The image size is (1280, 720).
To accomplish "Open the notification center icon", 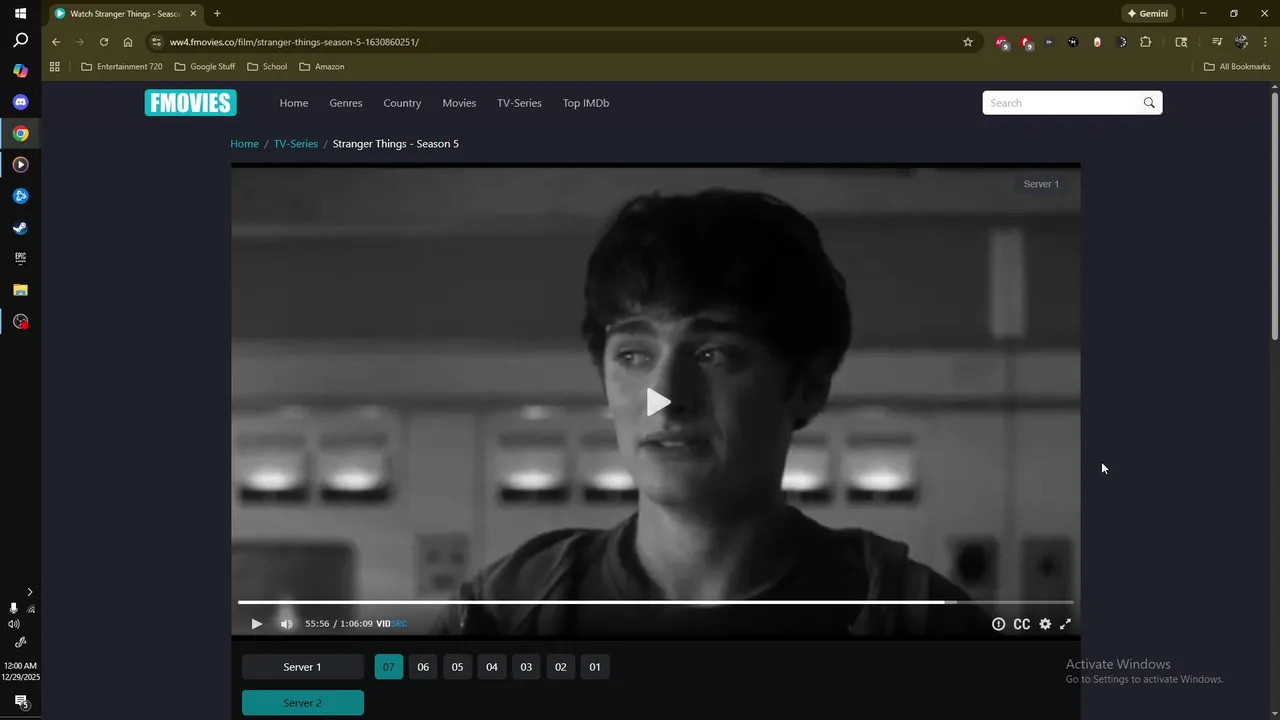I will (x=20, y=701).
